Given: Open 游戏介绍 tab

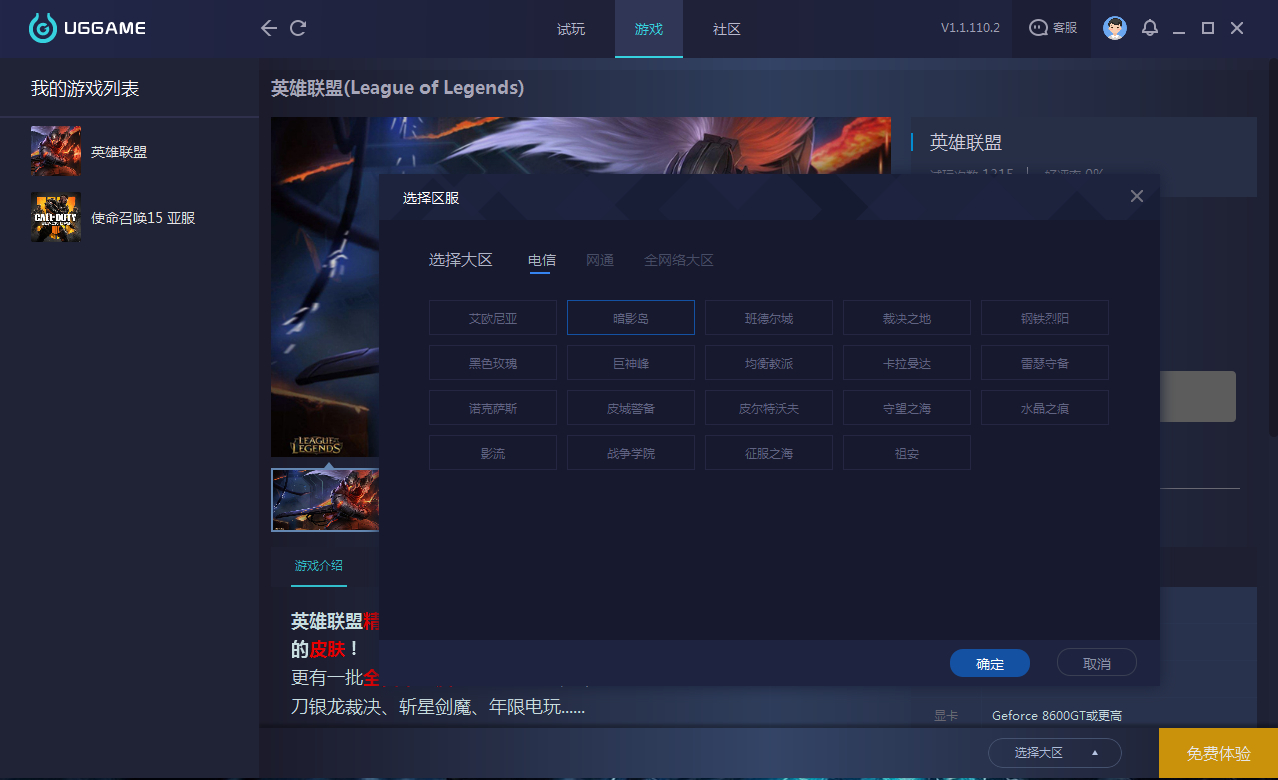Looking at the screenshot, I should 319,566.
